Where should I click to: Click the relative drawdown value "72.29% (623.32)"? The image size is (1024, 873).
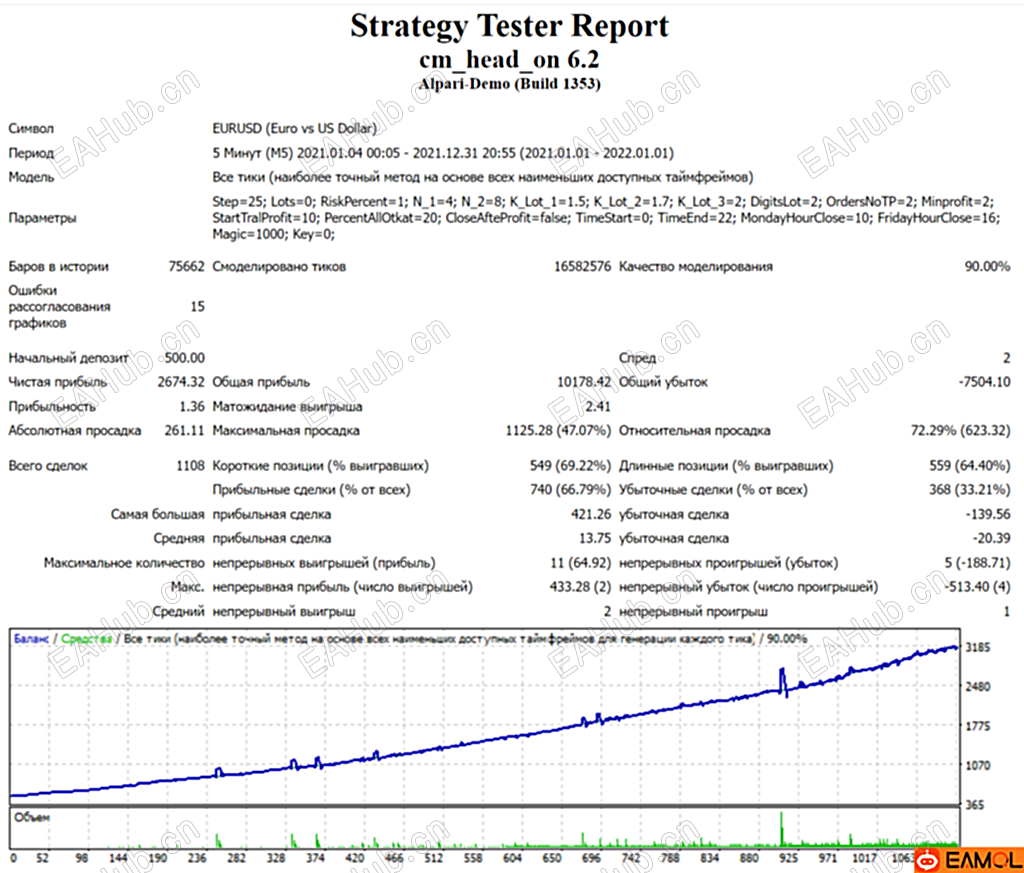coord(960,430)
